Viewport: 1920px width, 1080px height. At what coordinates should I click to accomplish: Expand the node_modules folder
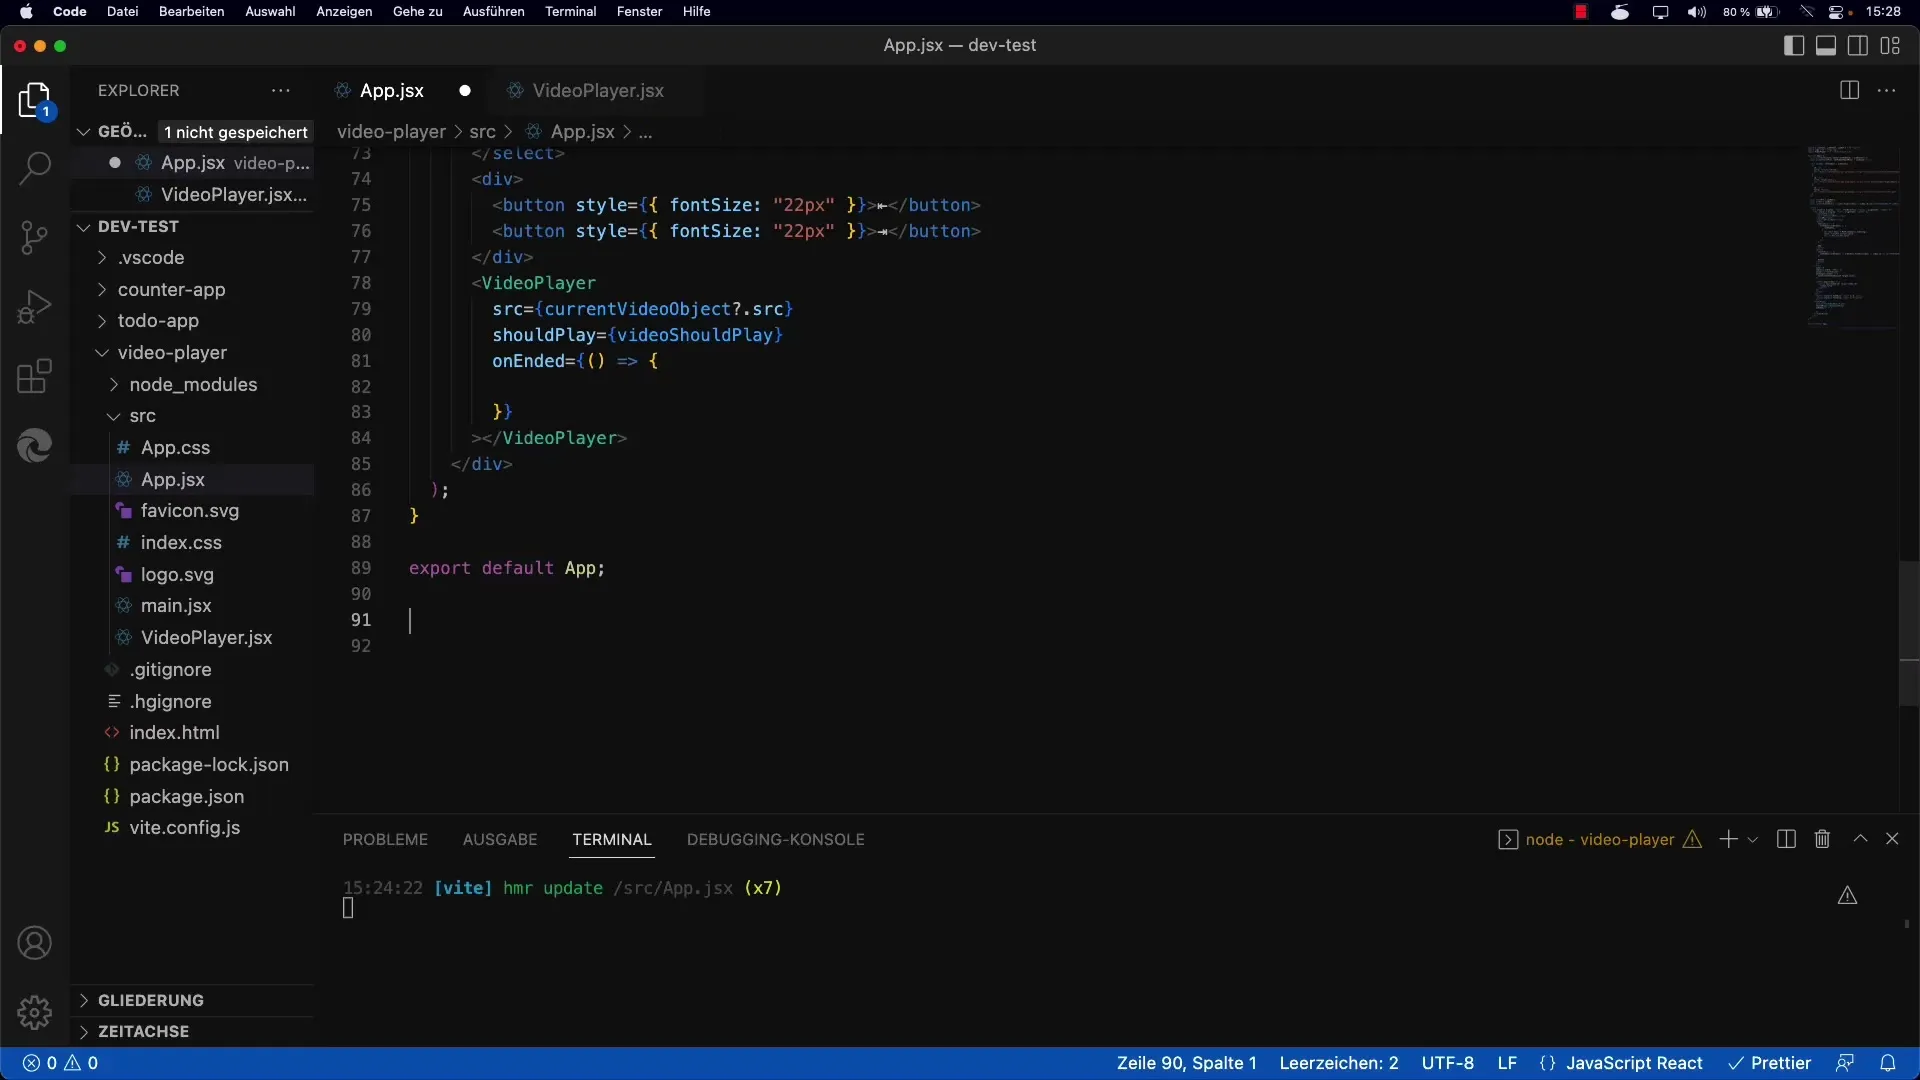click(192, 384)
